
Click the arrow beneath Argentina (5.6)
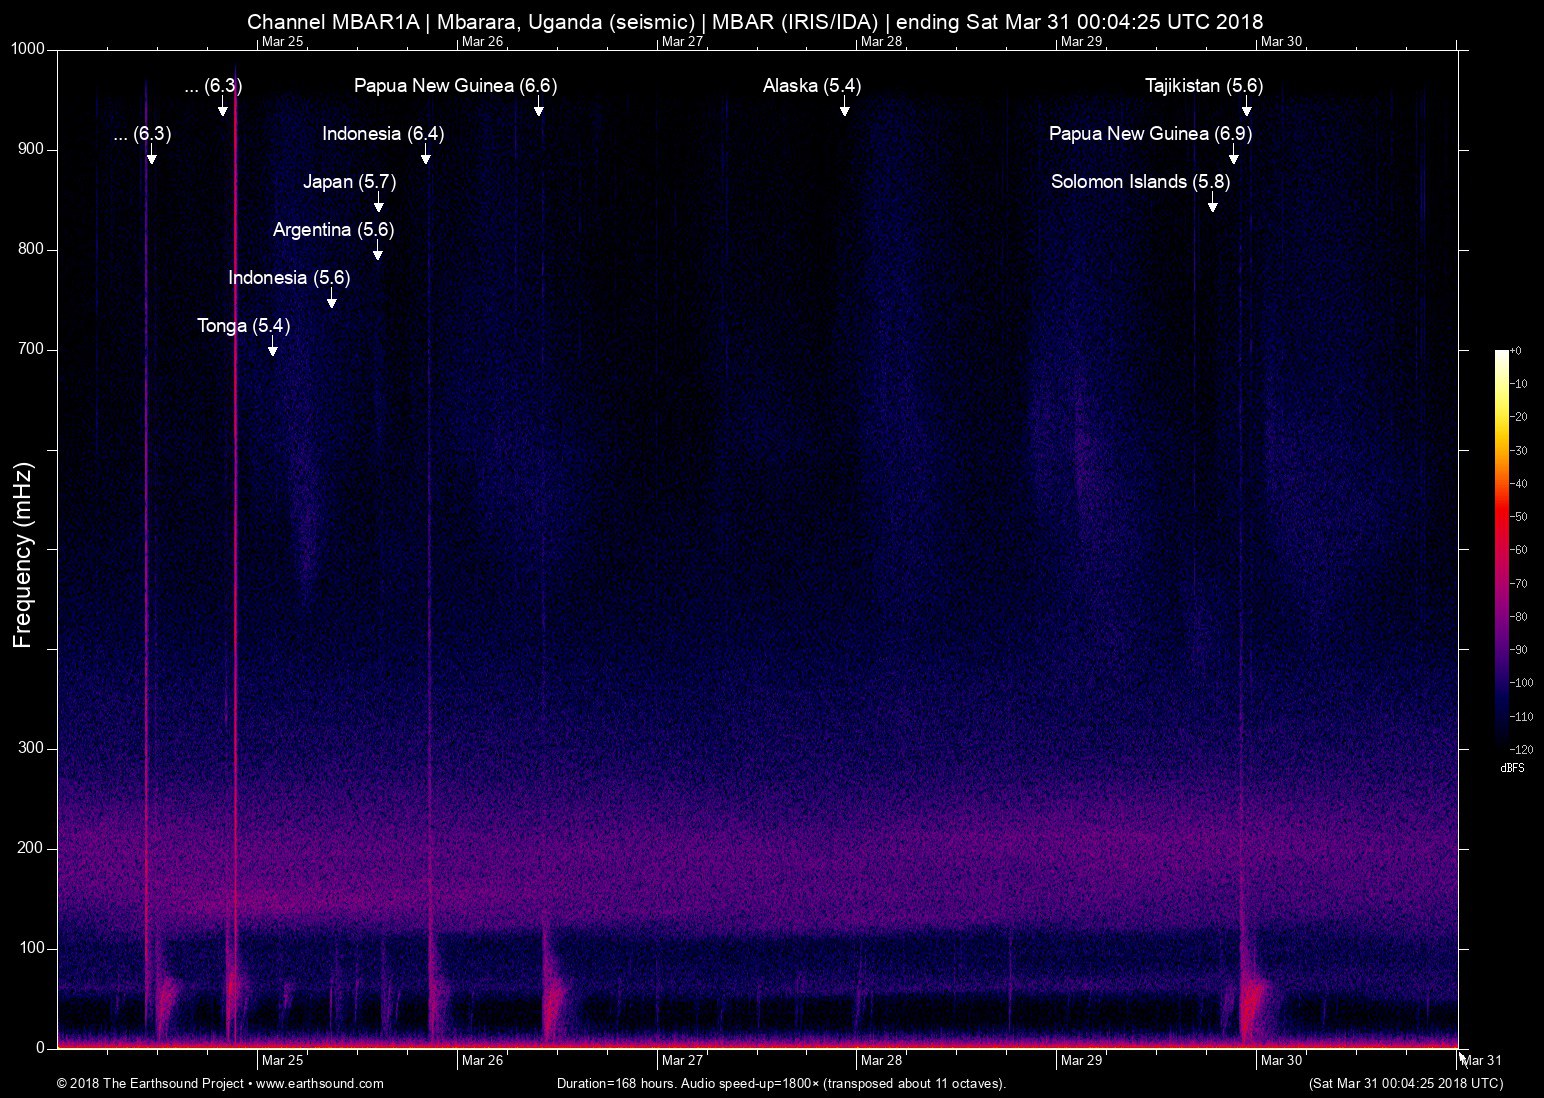pyautogui.click(x=377, y=252)
